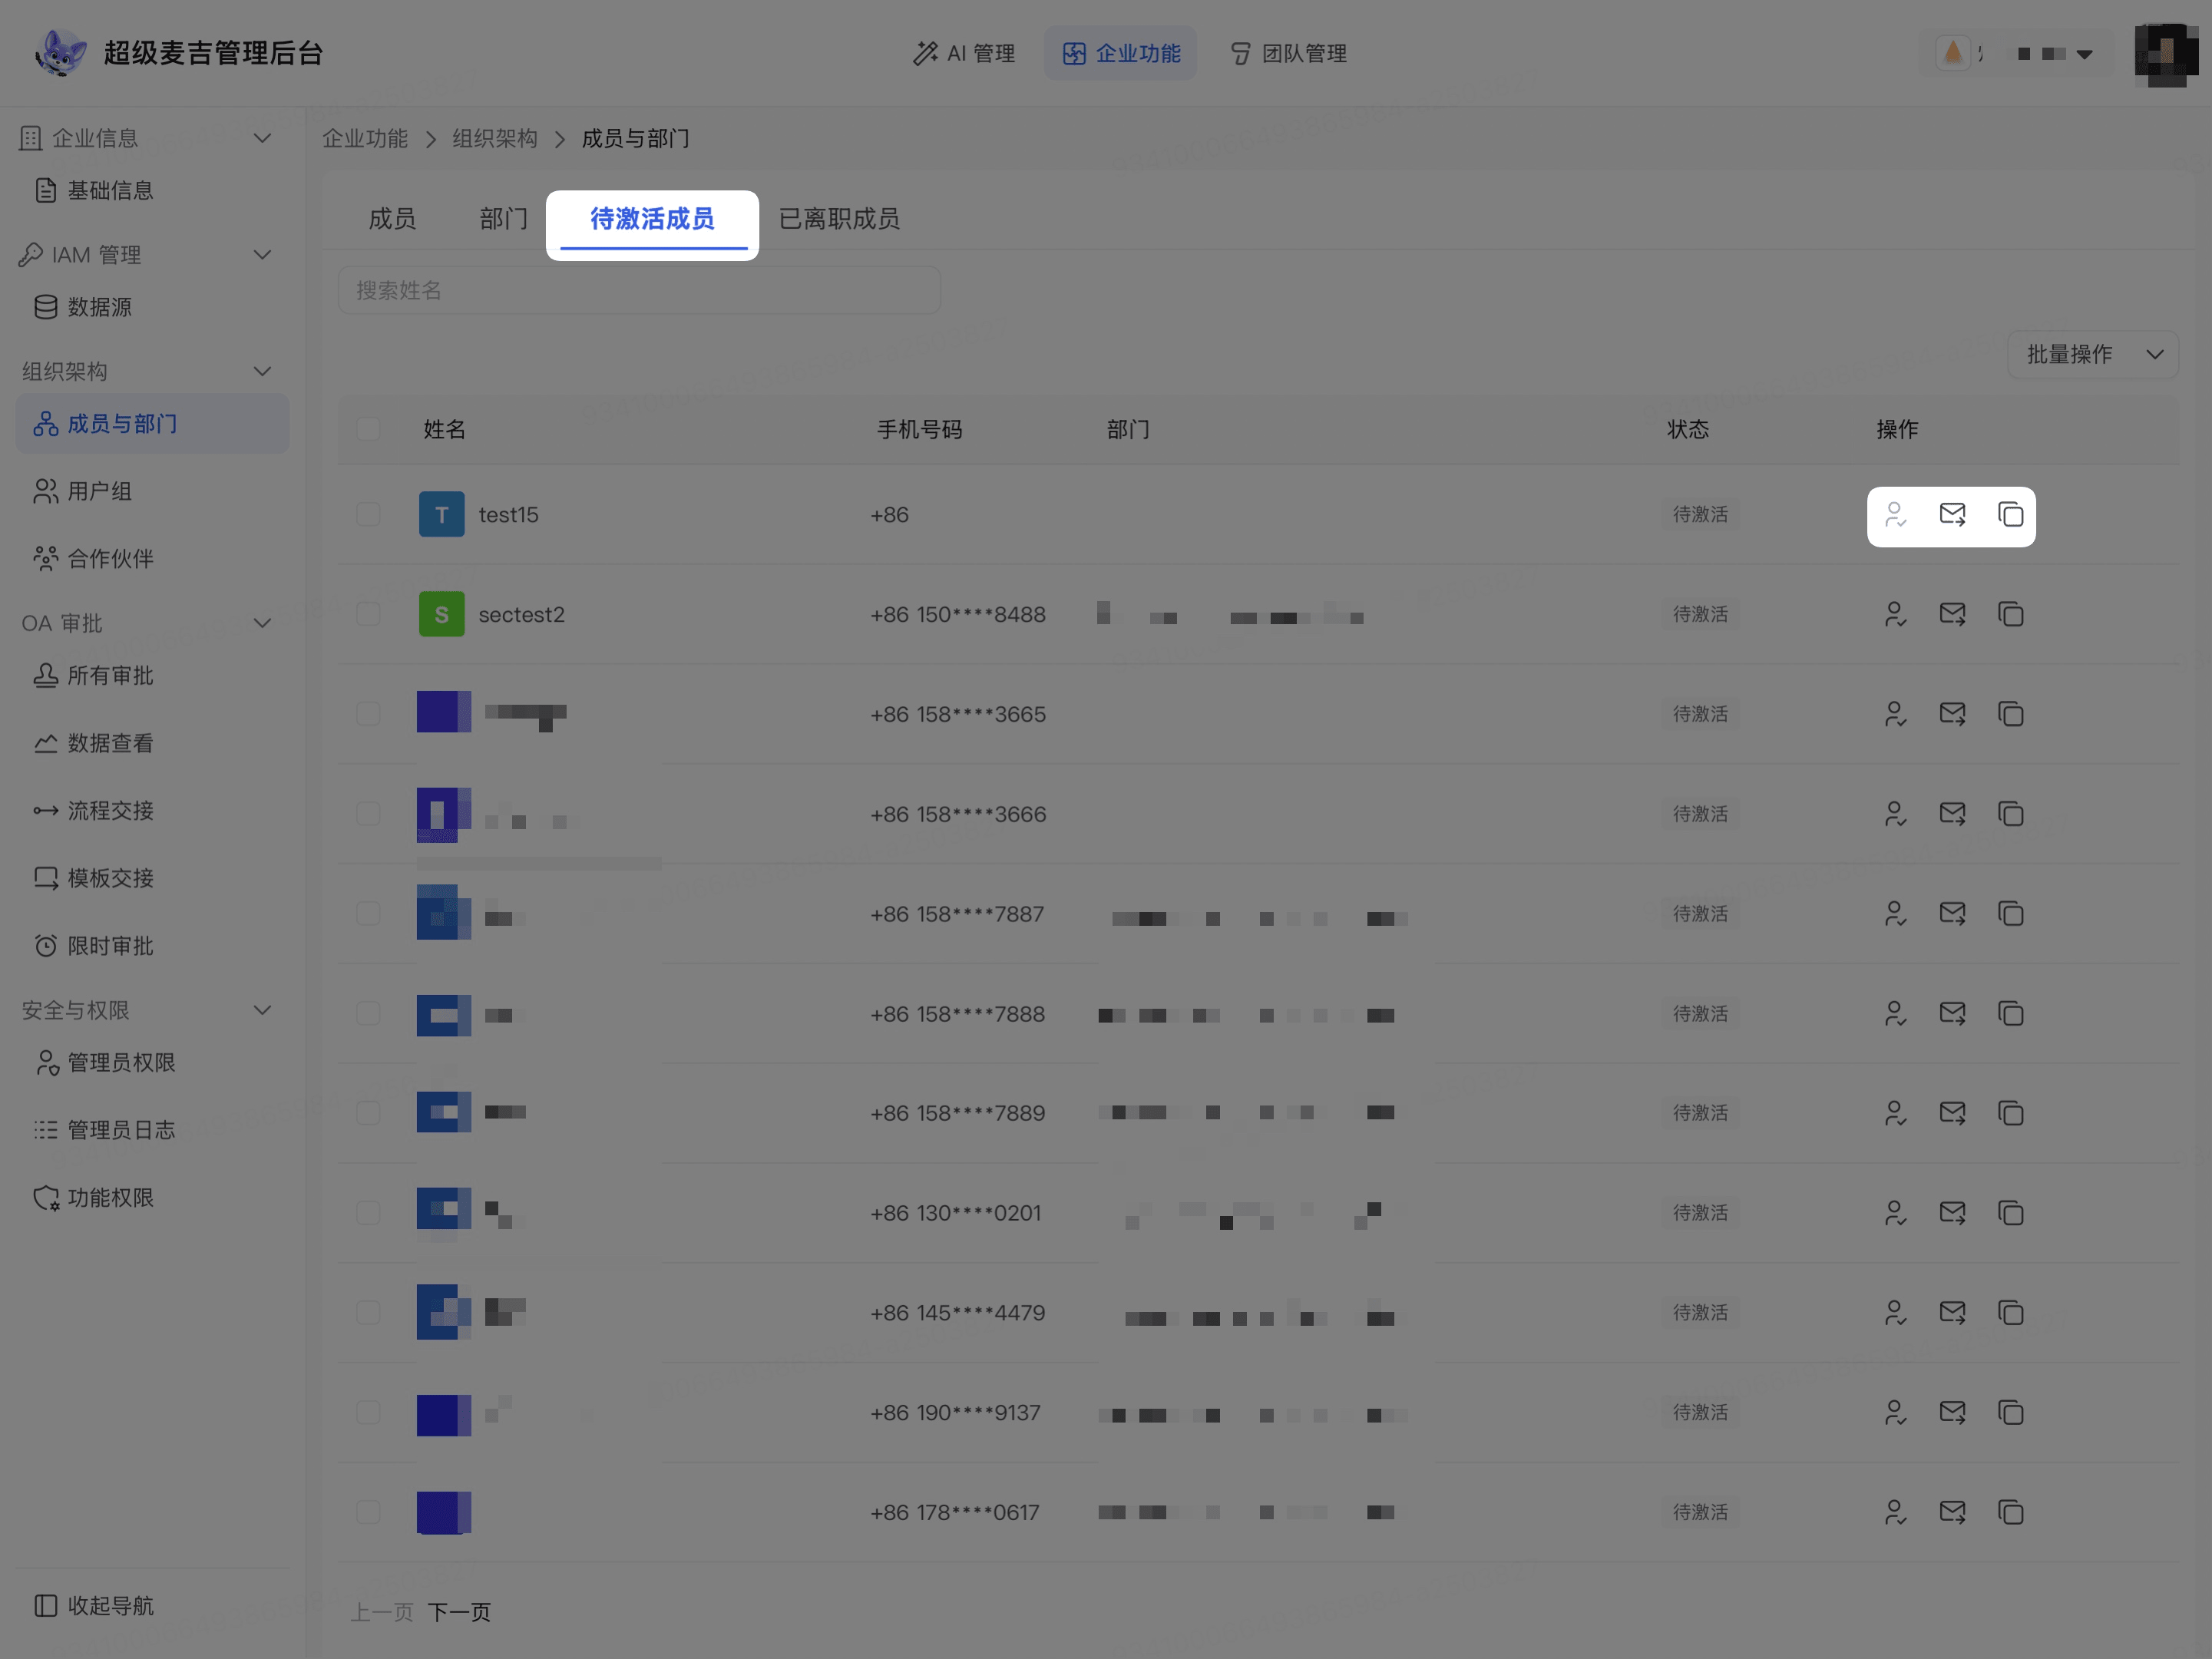2212x1659 pixels.
Task: Click activate icon in 178****0617 row
Action: coord(1895,1513)
